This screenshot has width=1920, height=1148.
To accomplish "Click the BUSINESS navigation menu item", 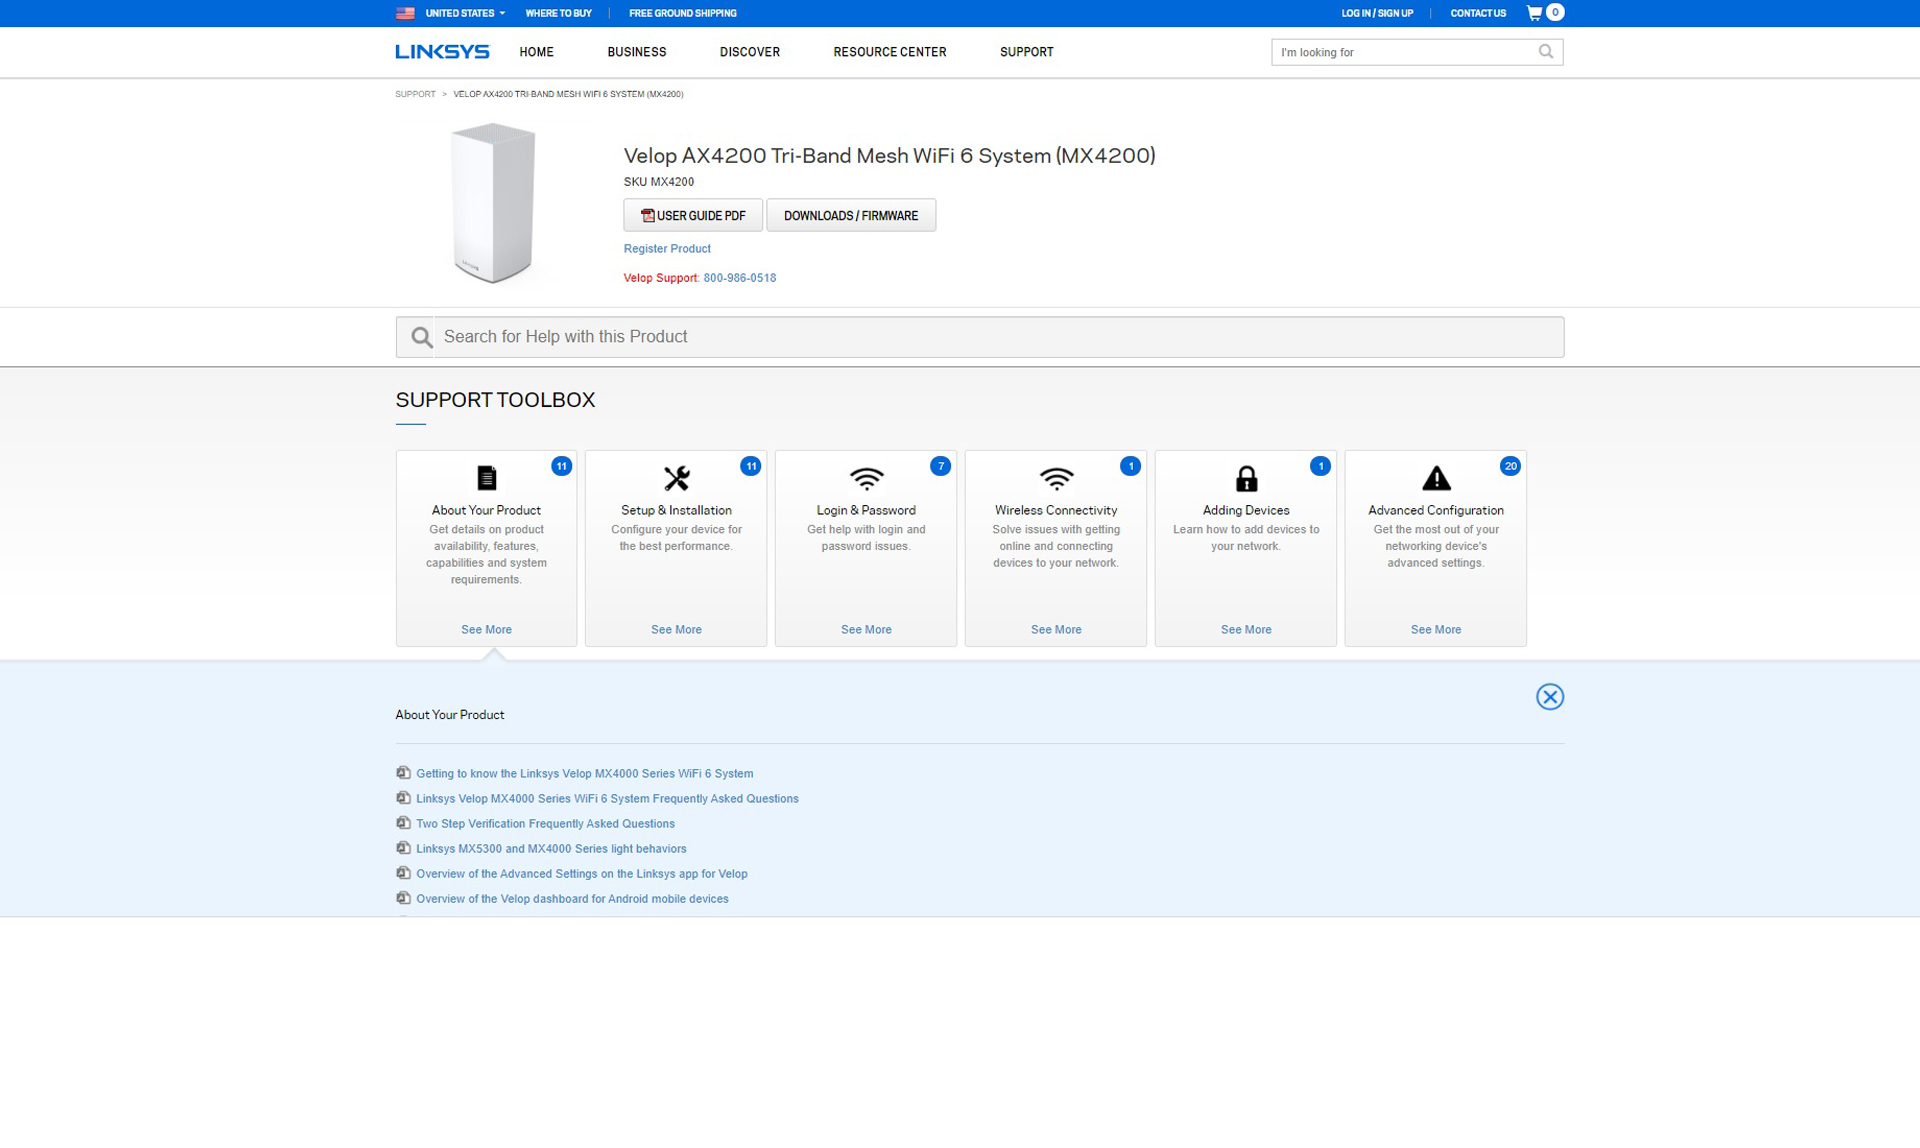I will 635,52.
